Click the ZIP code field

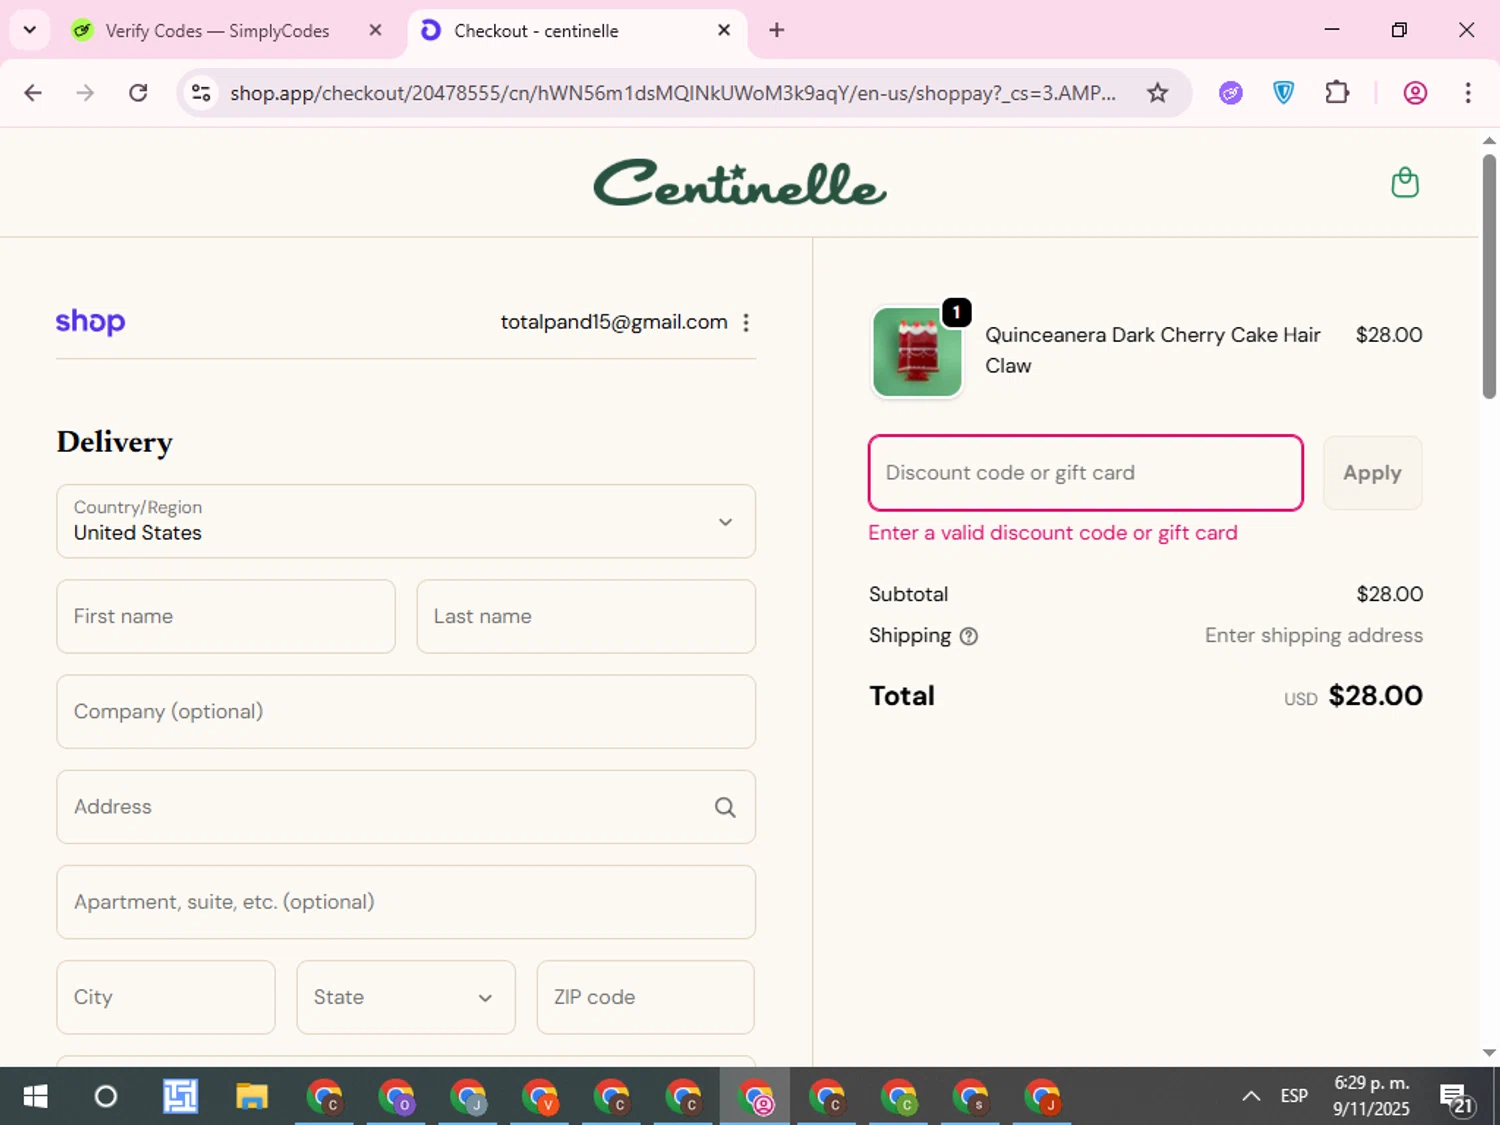[646, 997]
